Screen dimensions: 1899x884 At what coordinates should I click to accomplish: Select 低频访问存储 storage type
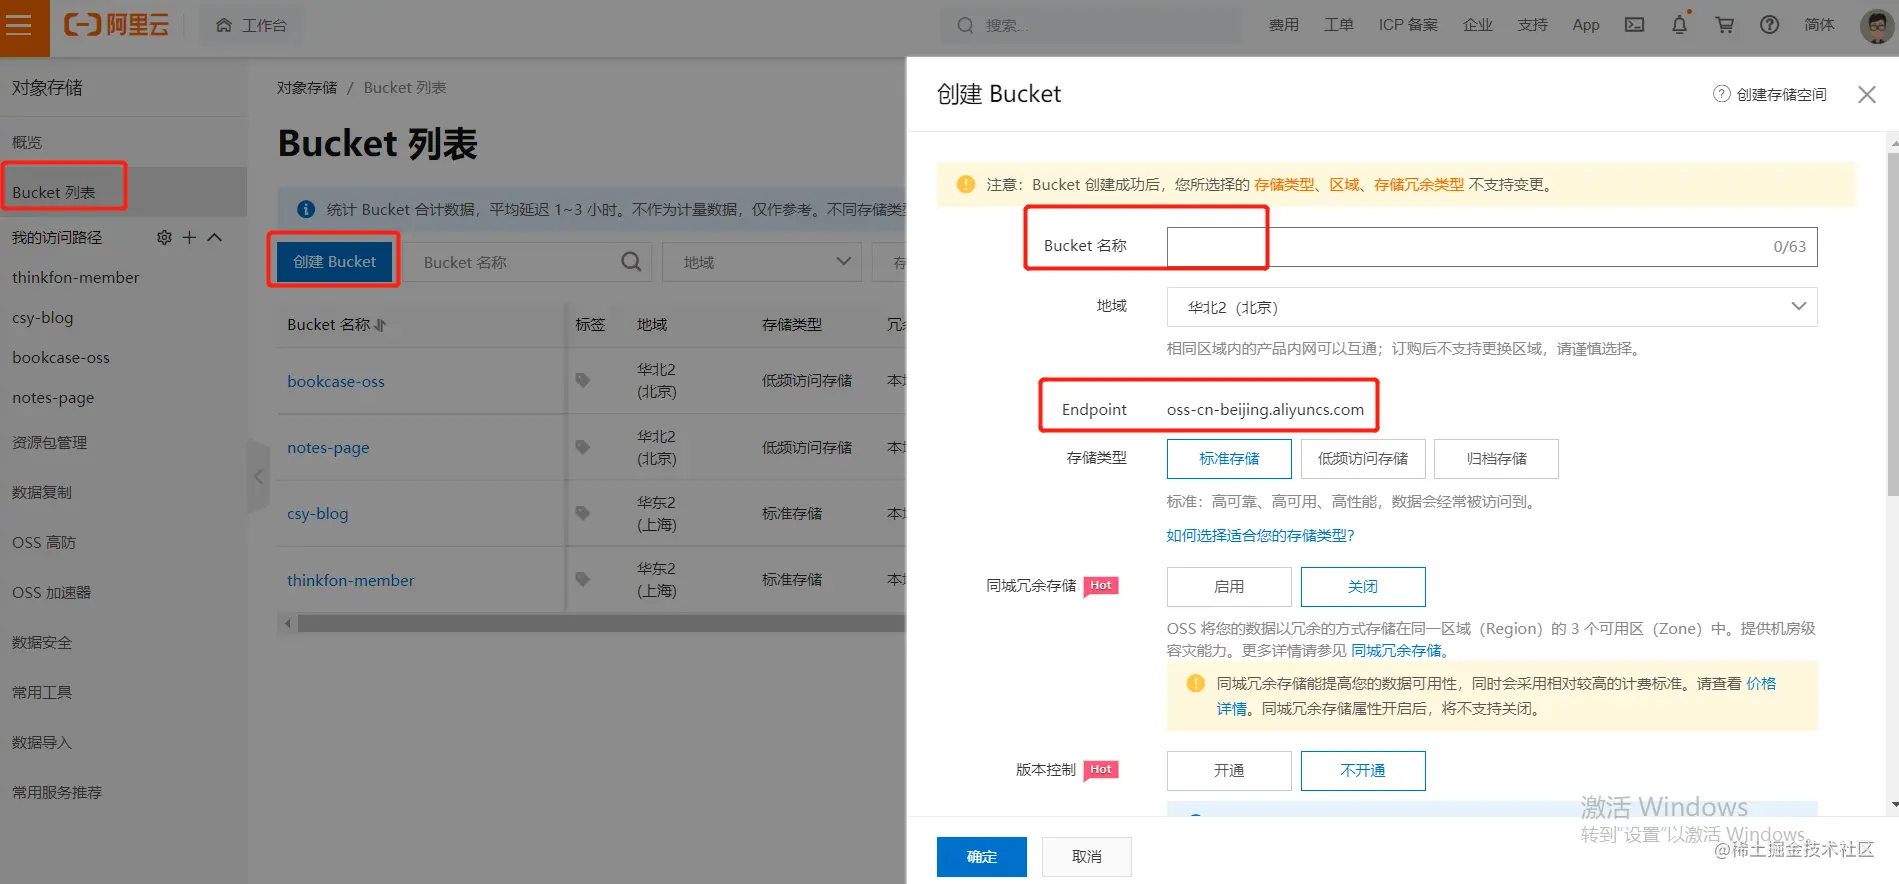1362,459
